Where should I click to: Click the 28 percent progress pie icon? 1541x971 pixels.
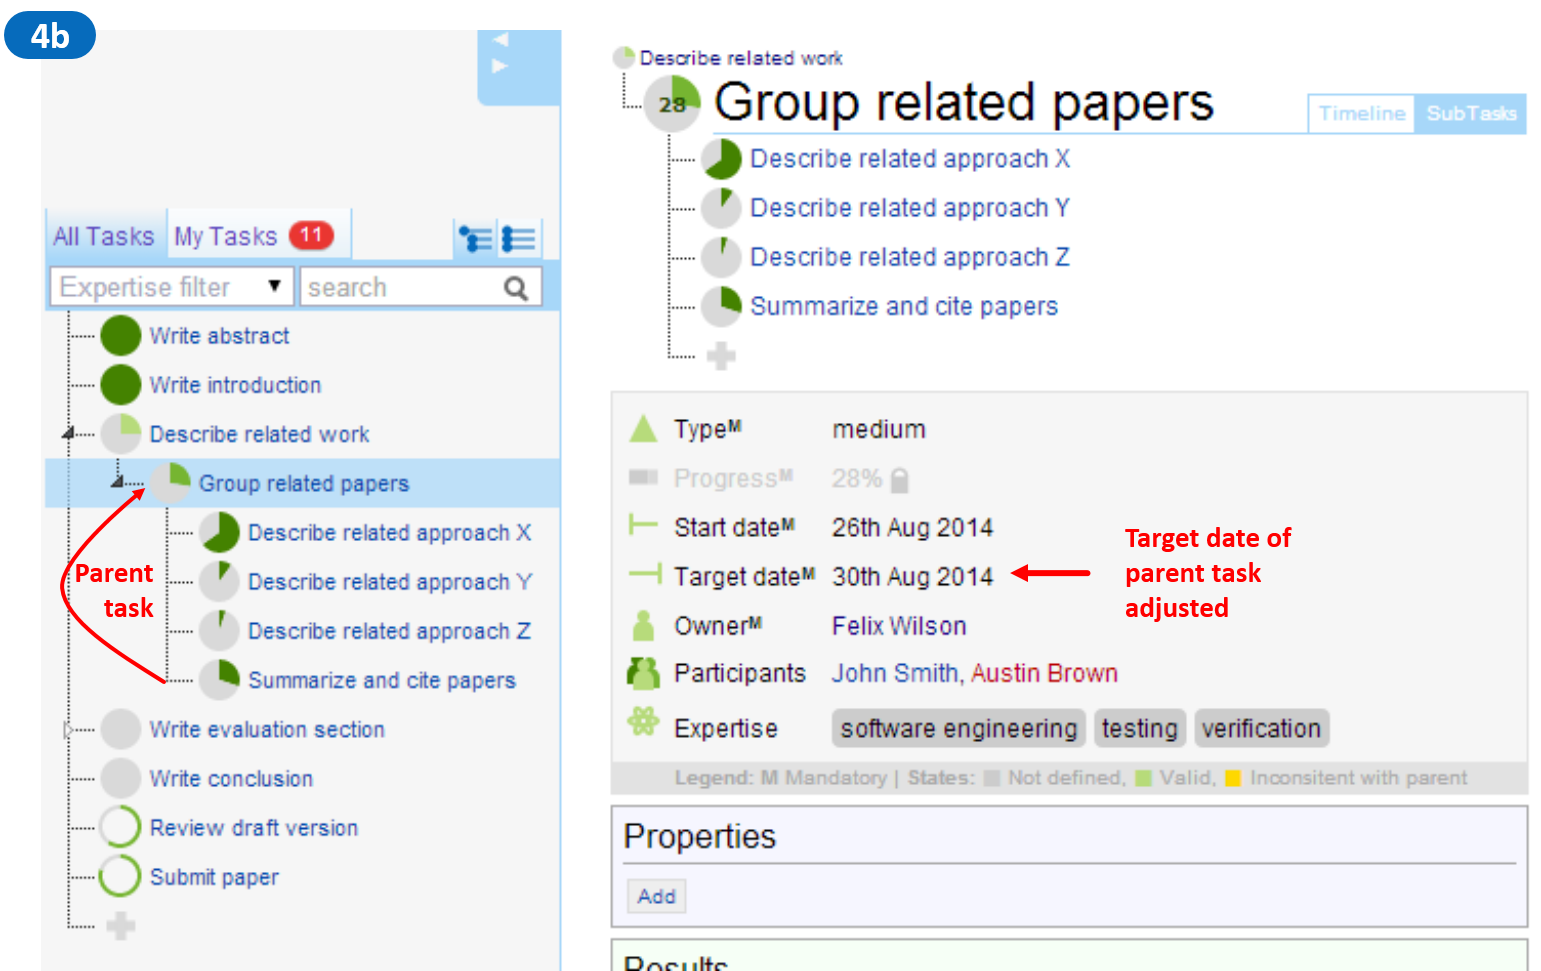[673, 103]
